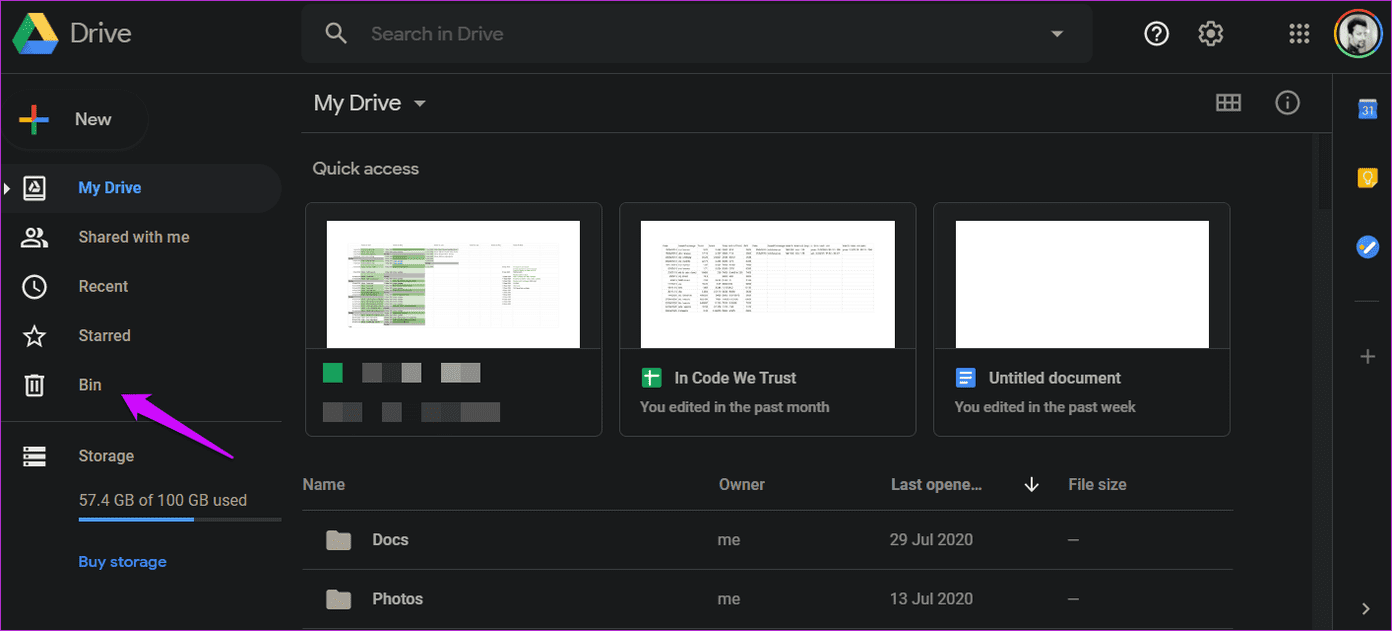Screen dimensions: 1392x631
Task: Open Untitled document thumbnail
Action: 1082,284
